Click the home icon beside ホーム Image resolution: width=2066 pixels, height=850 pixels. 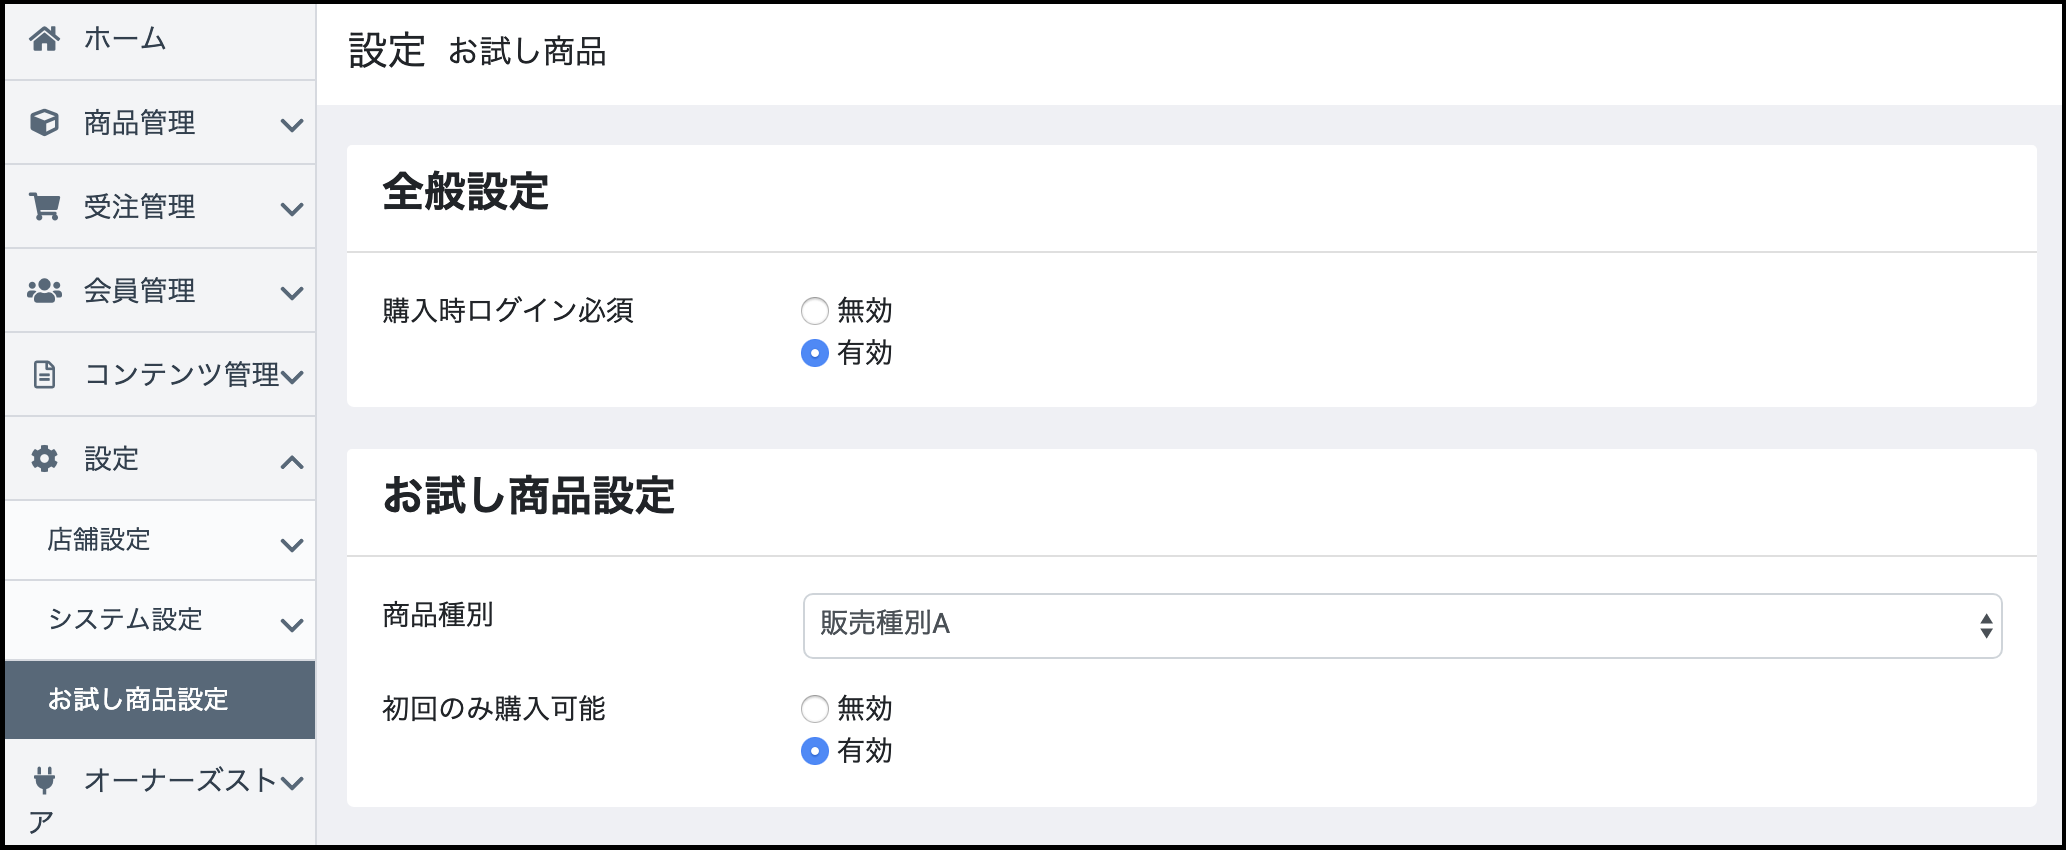click(44, 39)
